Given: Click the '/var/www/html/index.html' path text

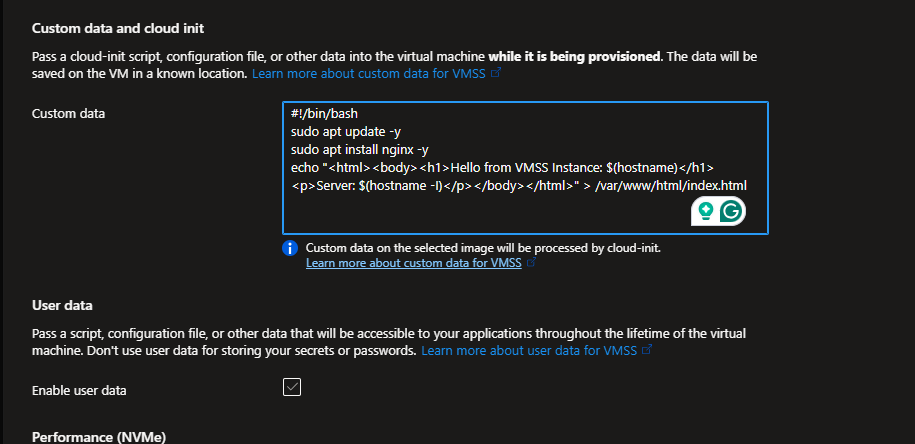Looking at the screenshot, I should tap(670, 185).
